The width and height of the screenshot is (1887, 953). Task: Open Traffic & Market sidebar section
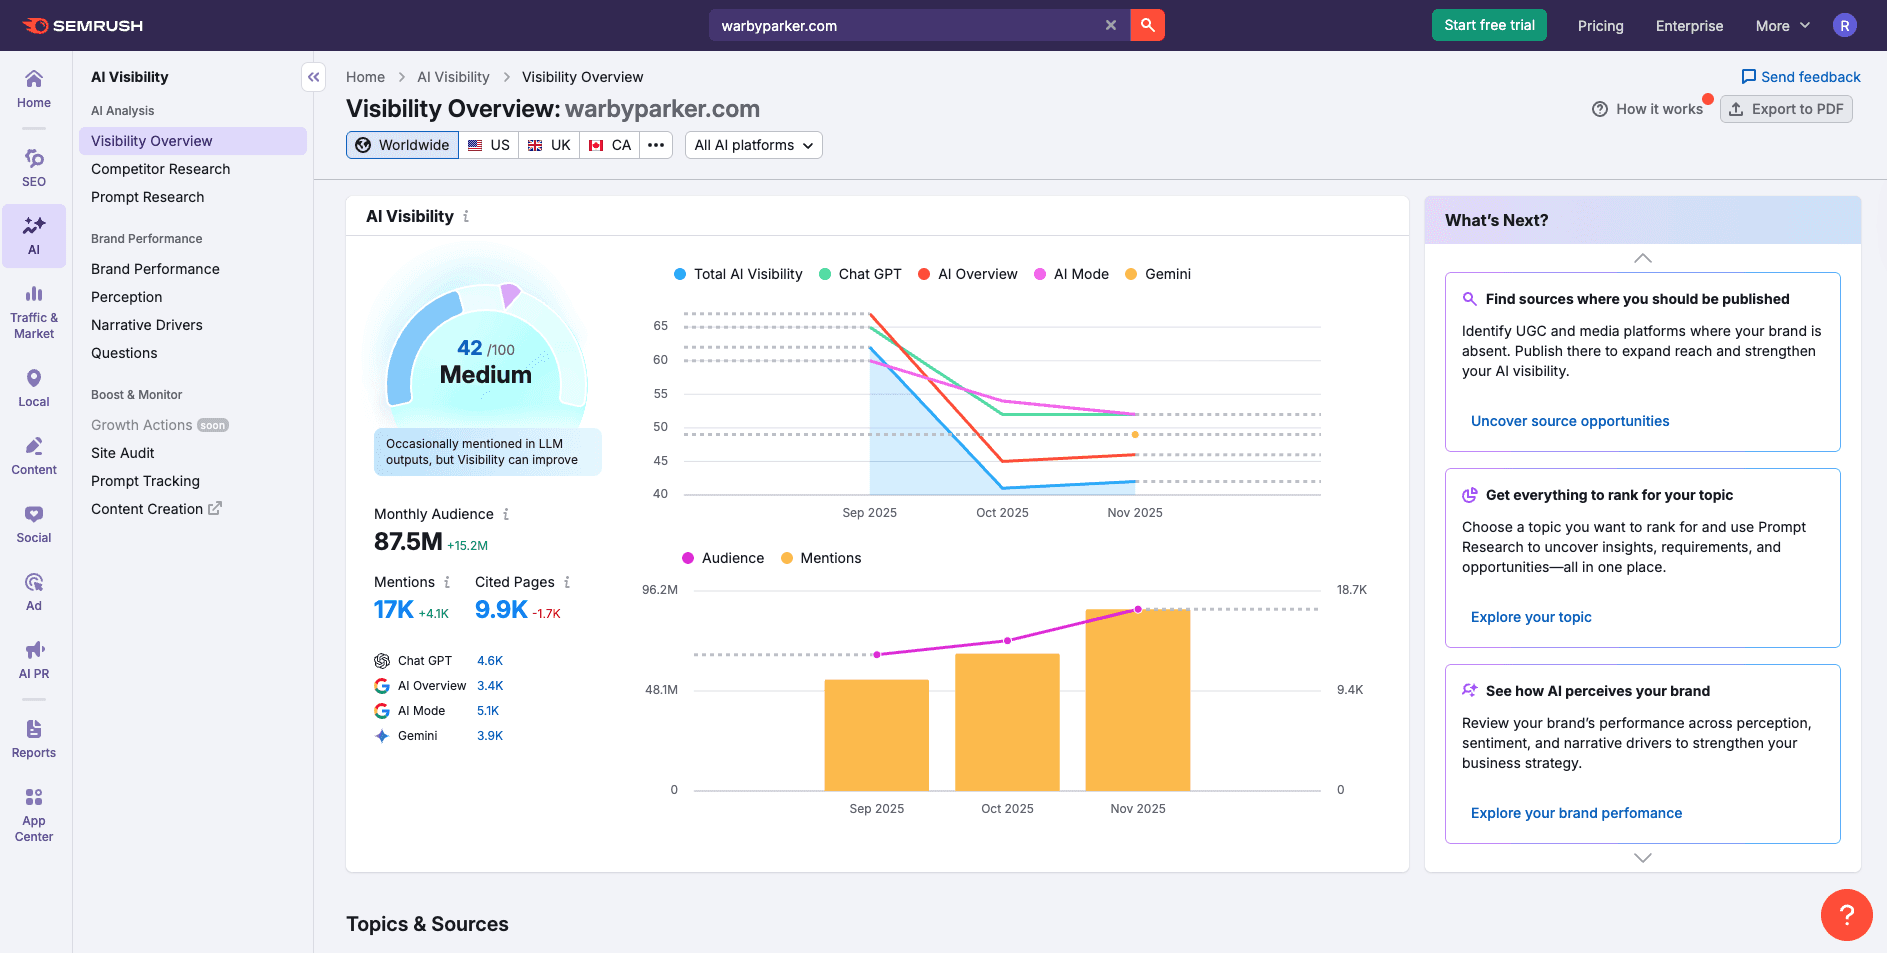[x=34, y=312]
